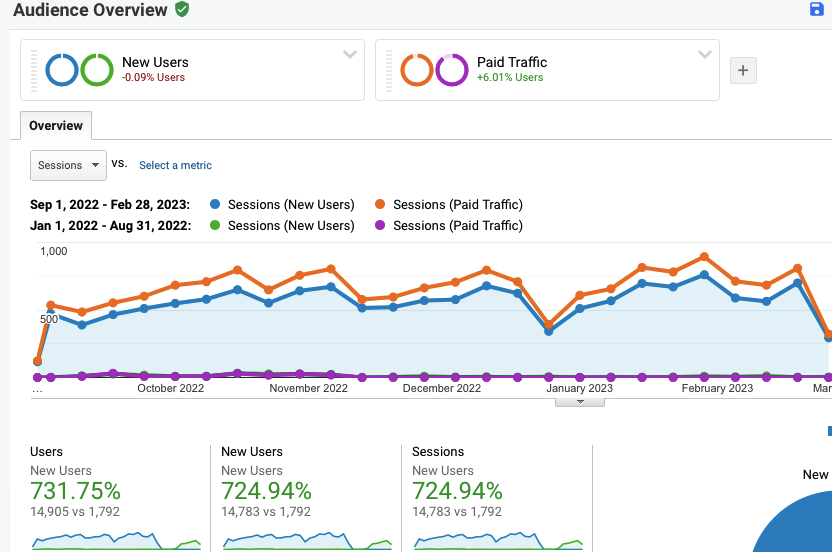Click blue Sessions (New Users) legend dot

click(x=215, y=204)
